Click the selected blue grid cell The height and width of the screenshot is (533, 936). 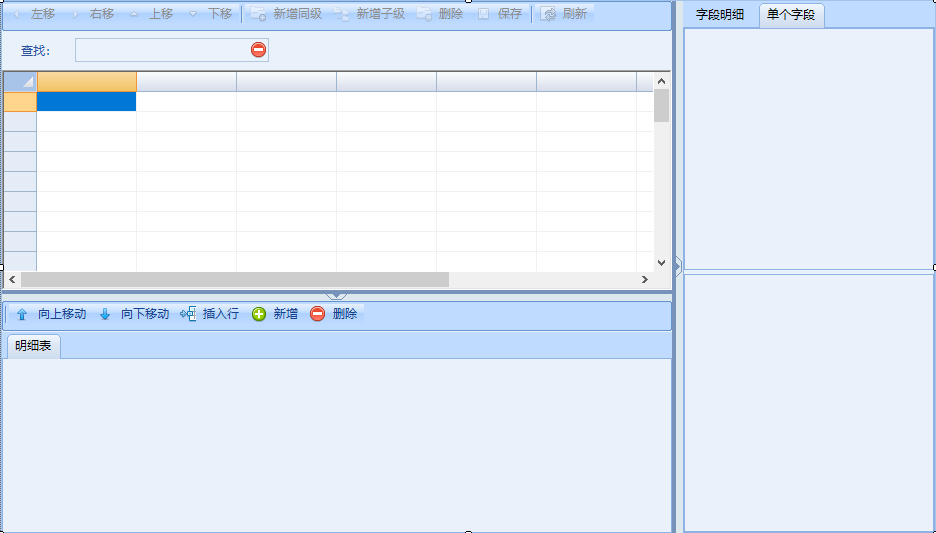point(87,101)
